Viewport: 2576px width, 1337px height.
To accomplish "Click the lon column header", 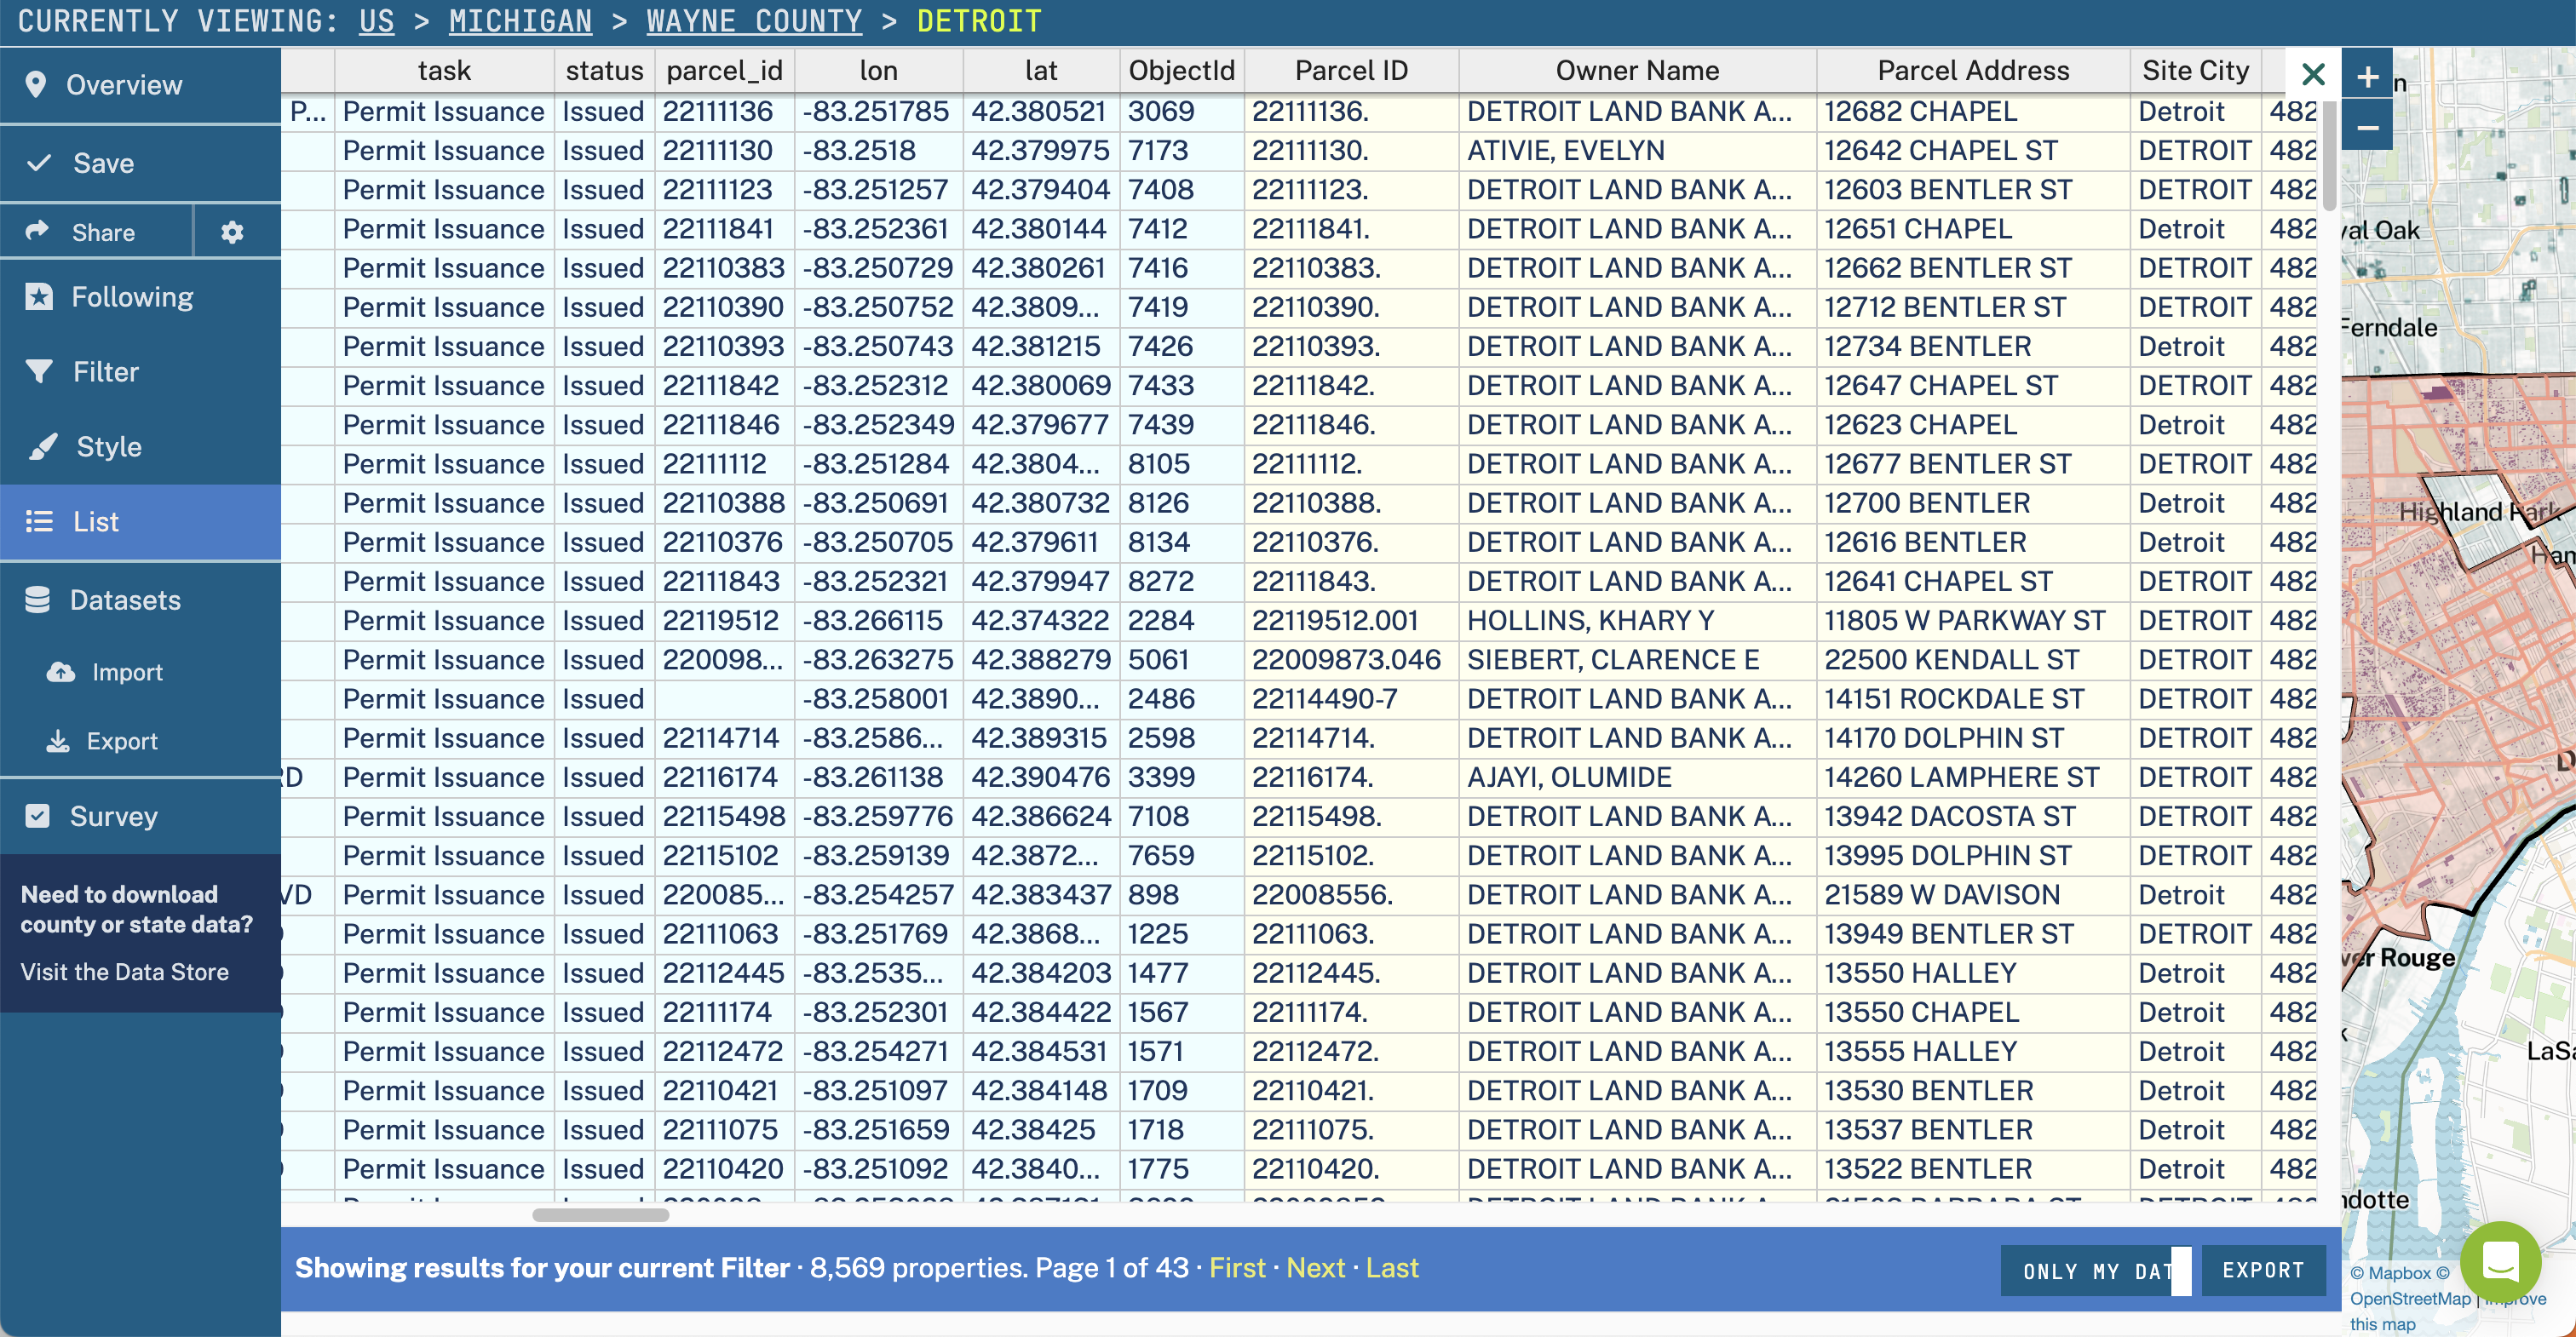I will pyautogui.click(x=878, y=71).
